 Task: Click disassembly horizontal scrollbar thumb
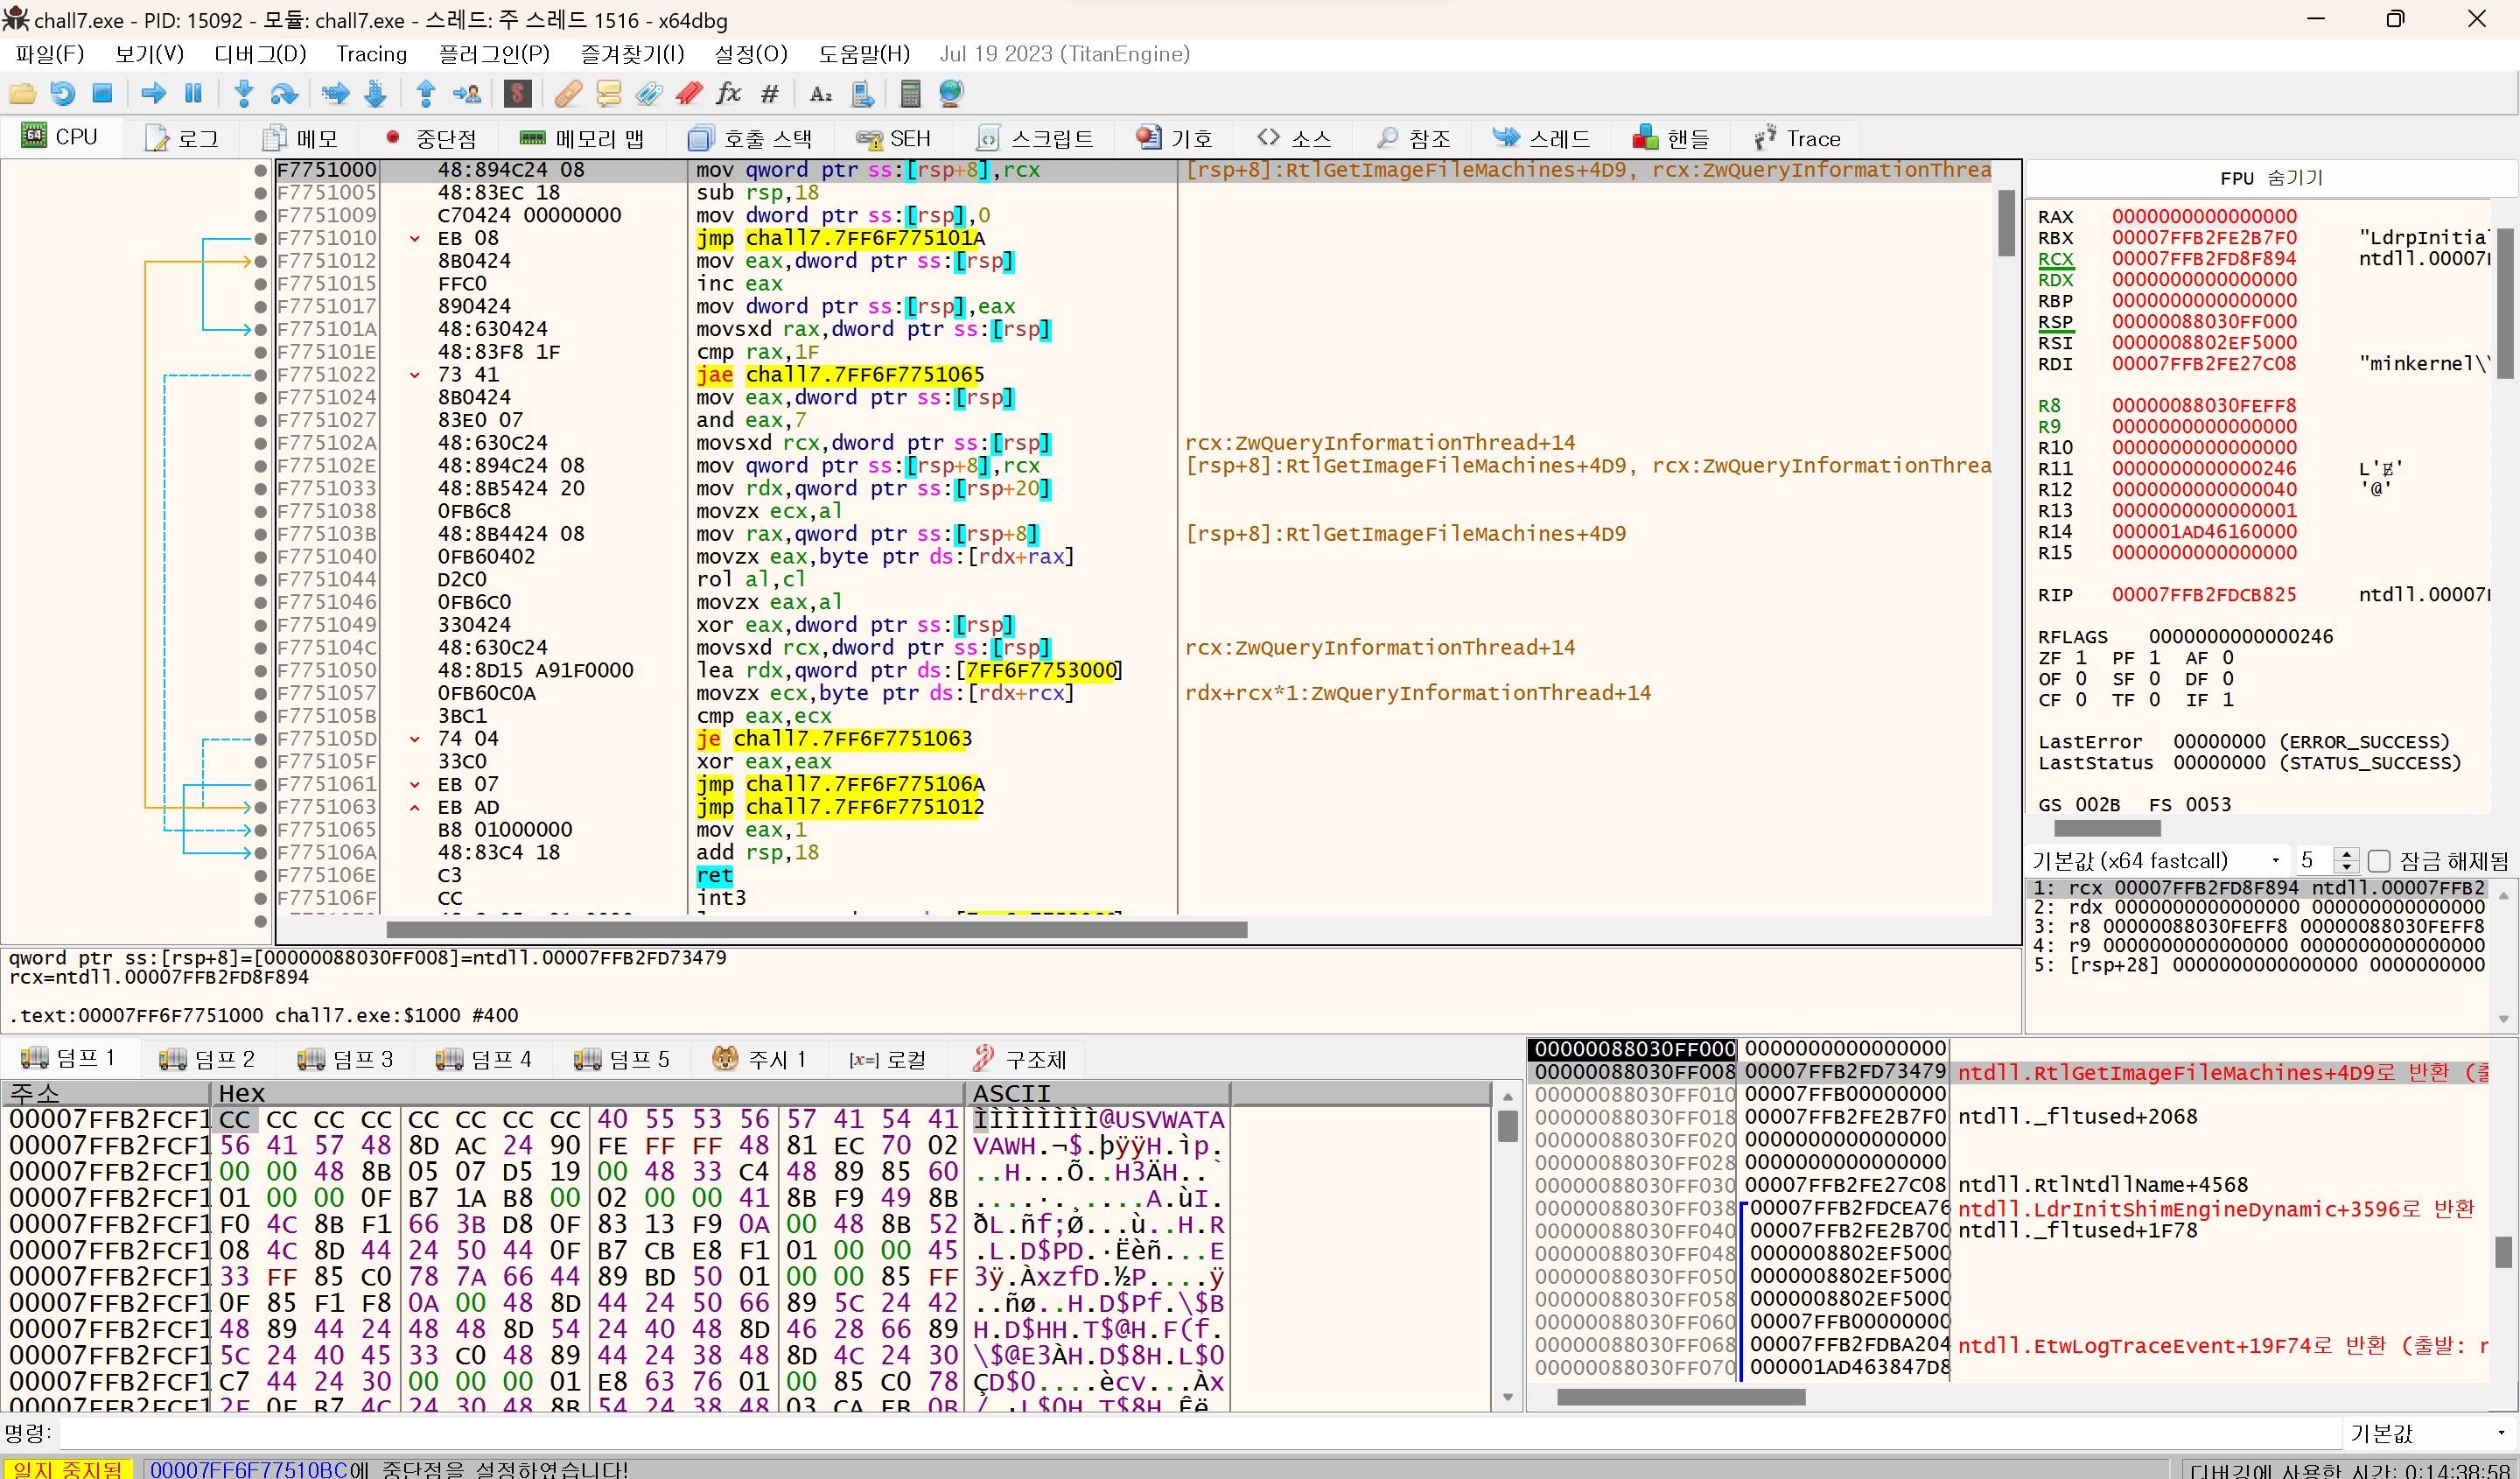(816, 930)
